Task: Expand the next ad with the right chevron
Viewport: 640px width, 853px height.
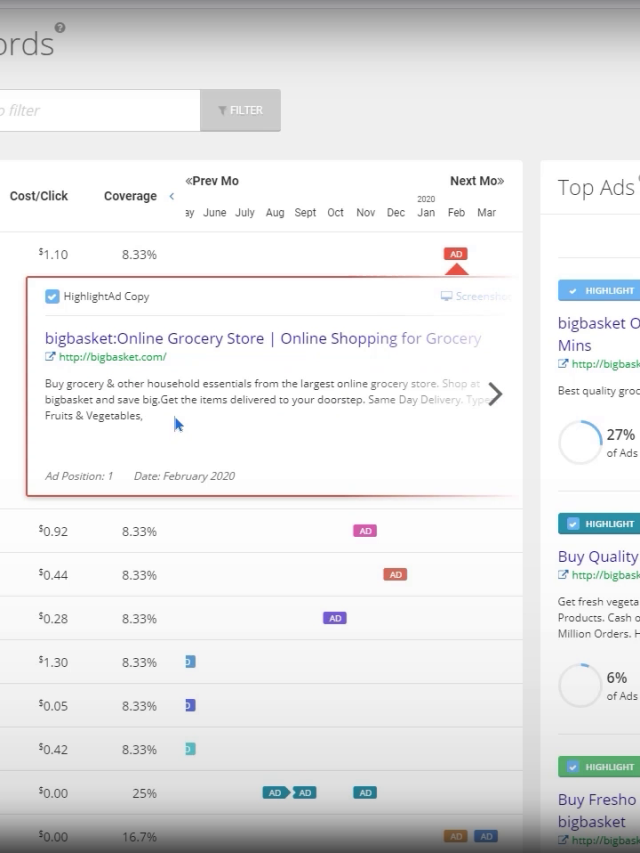Action: [x=495, y=394]
